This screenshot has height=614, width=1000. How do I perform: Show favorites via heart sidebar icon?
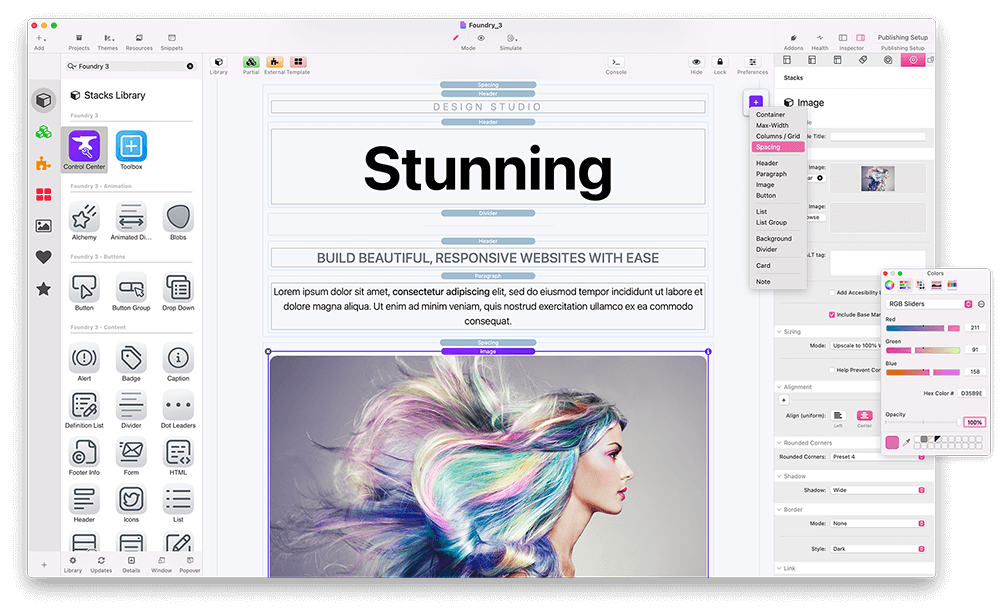coord(43,257)
